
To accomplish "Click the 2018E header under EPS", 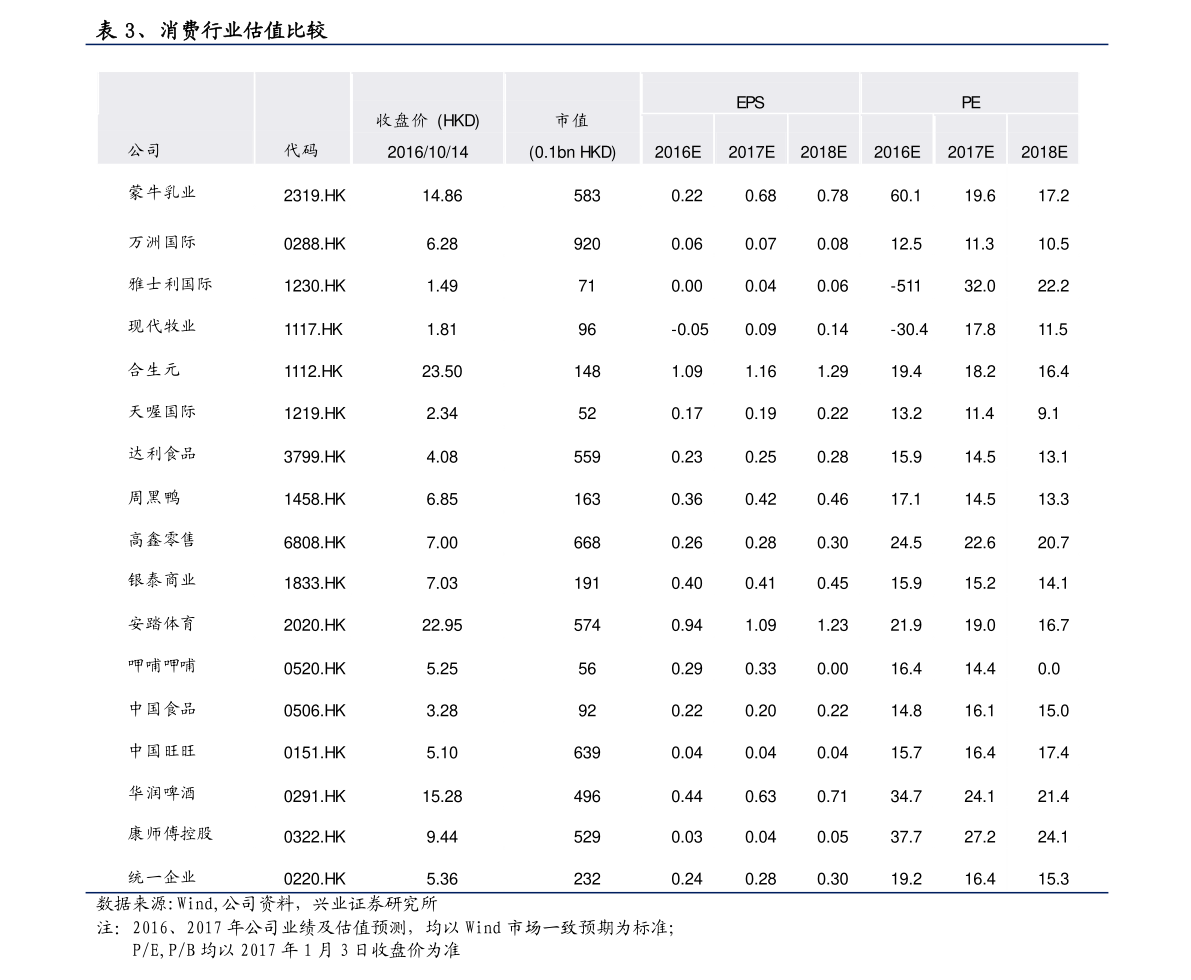I will (x=823, y=153).
